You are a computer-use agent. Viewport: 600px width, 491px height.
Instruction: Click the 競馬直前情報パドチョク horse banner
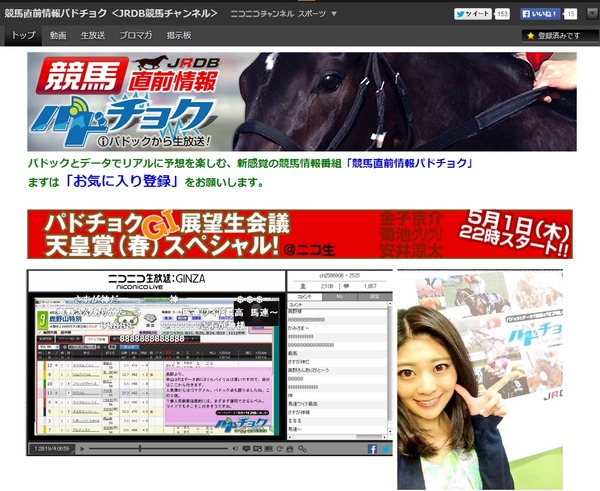[302, 101]
